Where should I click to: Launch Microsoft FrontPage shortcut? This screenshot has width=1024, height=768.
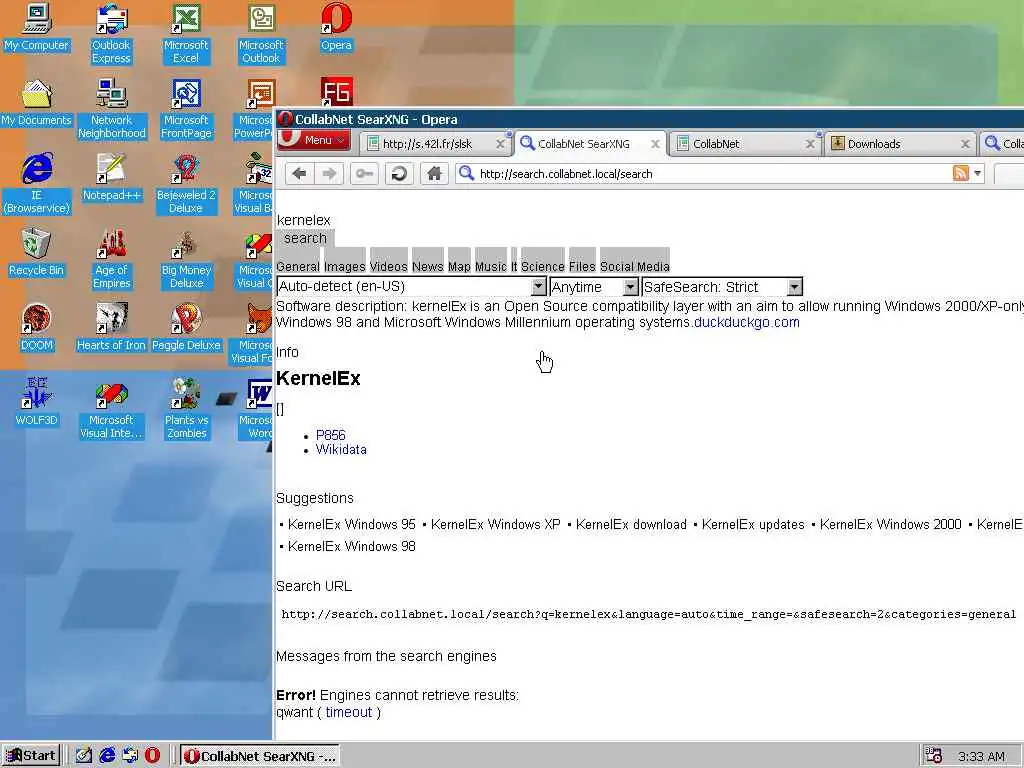[x=186, y=110]
